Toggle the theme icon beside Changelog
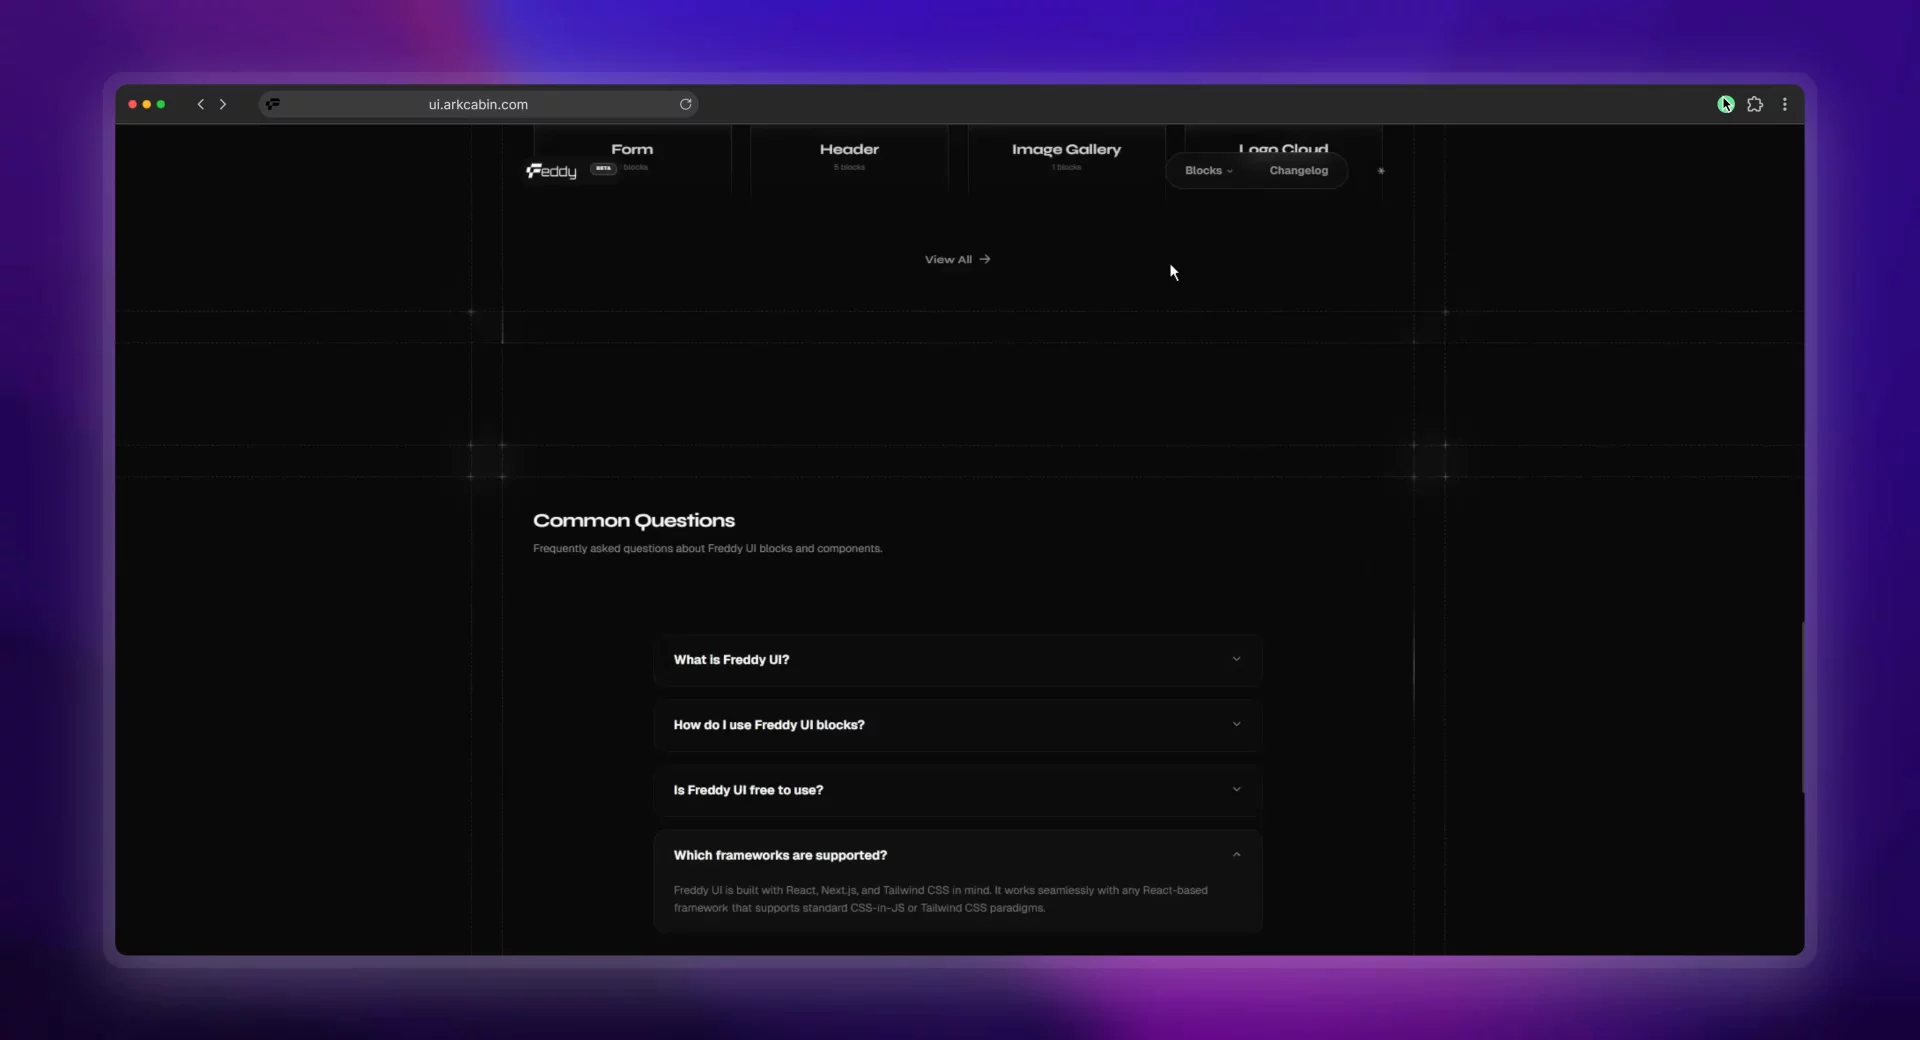1920x1040 pixels. tap(1381, 171)
